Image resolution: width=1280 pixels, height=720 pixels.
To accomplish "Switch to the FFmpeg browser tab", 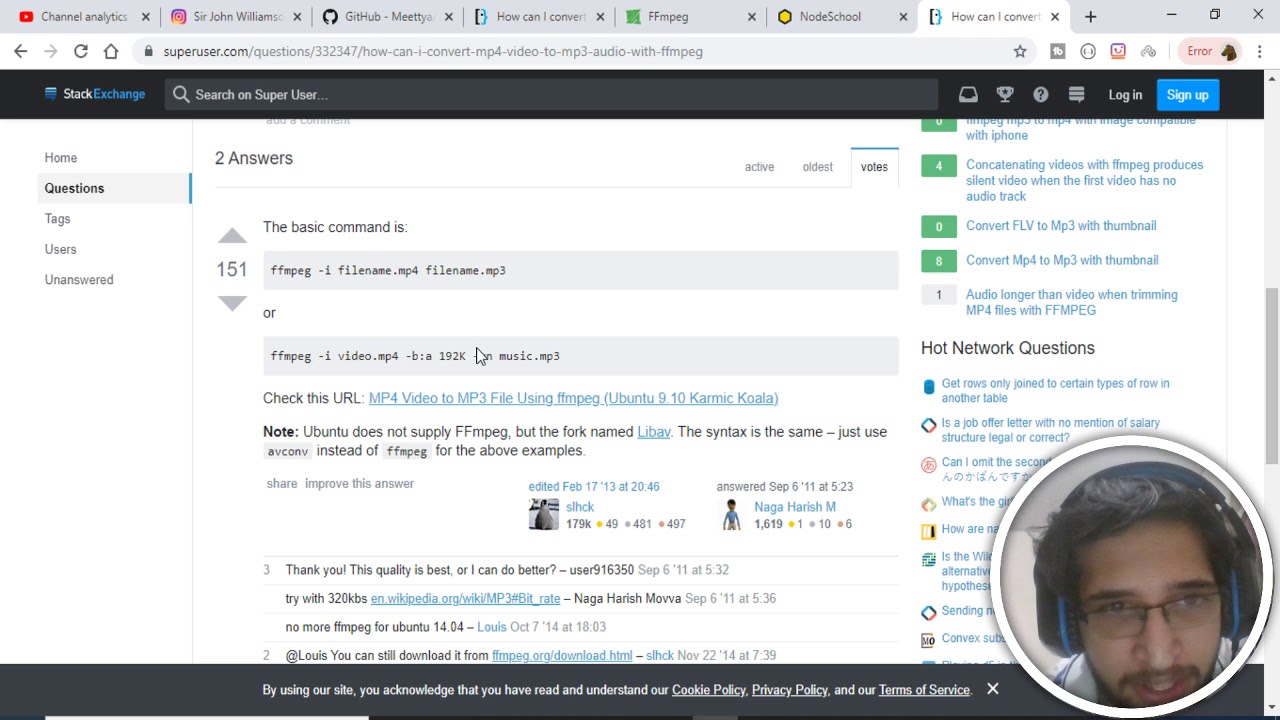I will [667, 17].
